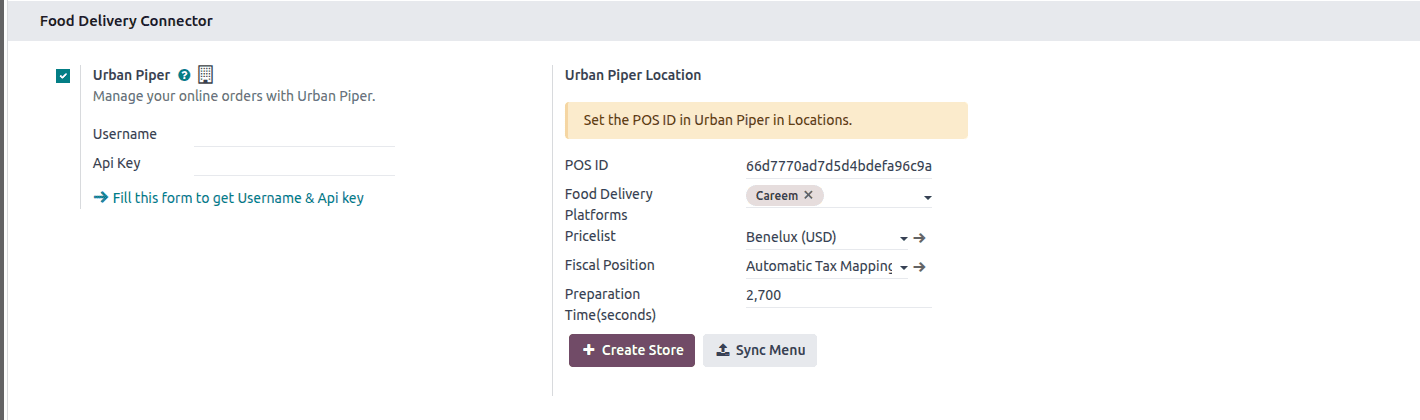The height and width of the screenshot is (420, 1420).
Task: Click the POS ID label
Action: [586, 165]
